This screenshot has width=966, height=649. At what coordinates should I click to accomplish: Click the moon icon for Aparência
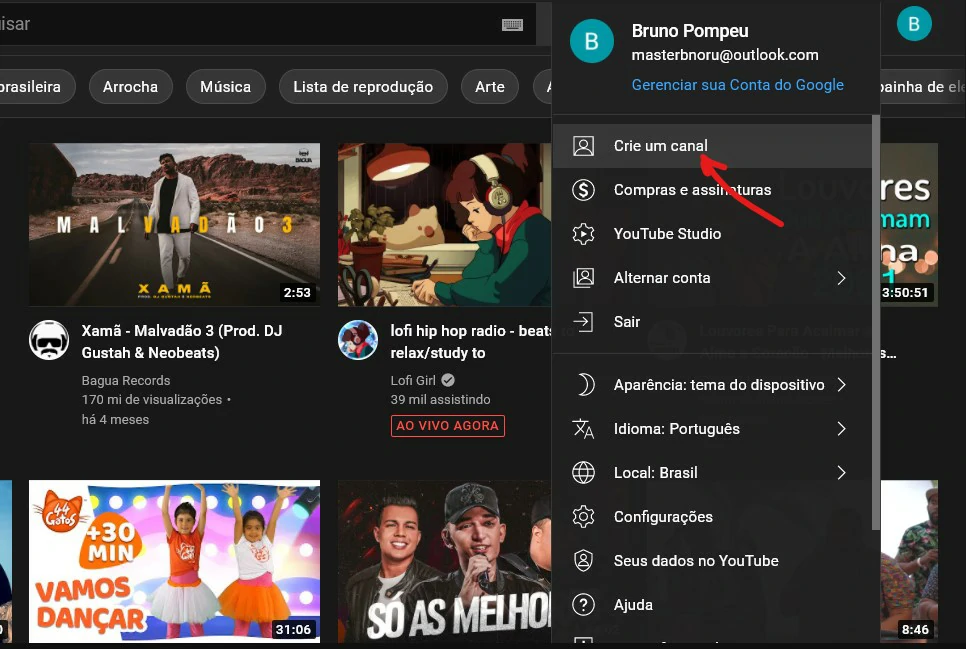click(x=585, y=385)
